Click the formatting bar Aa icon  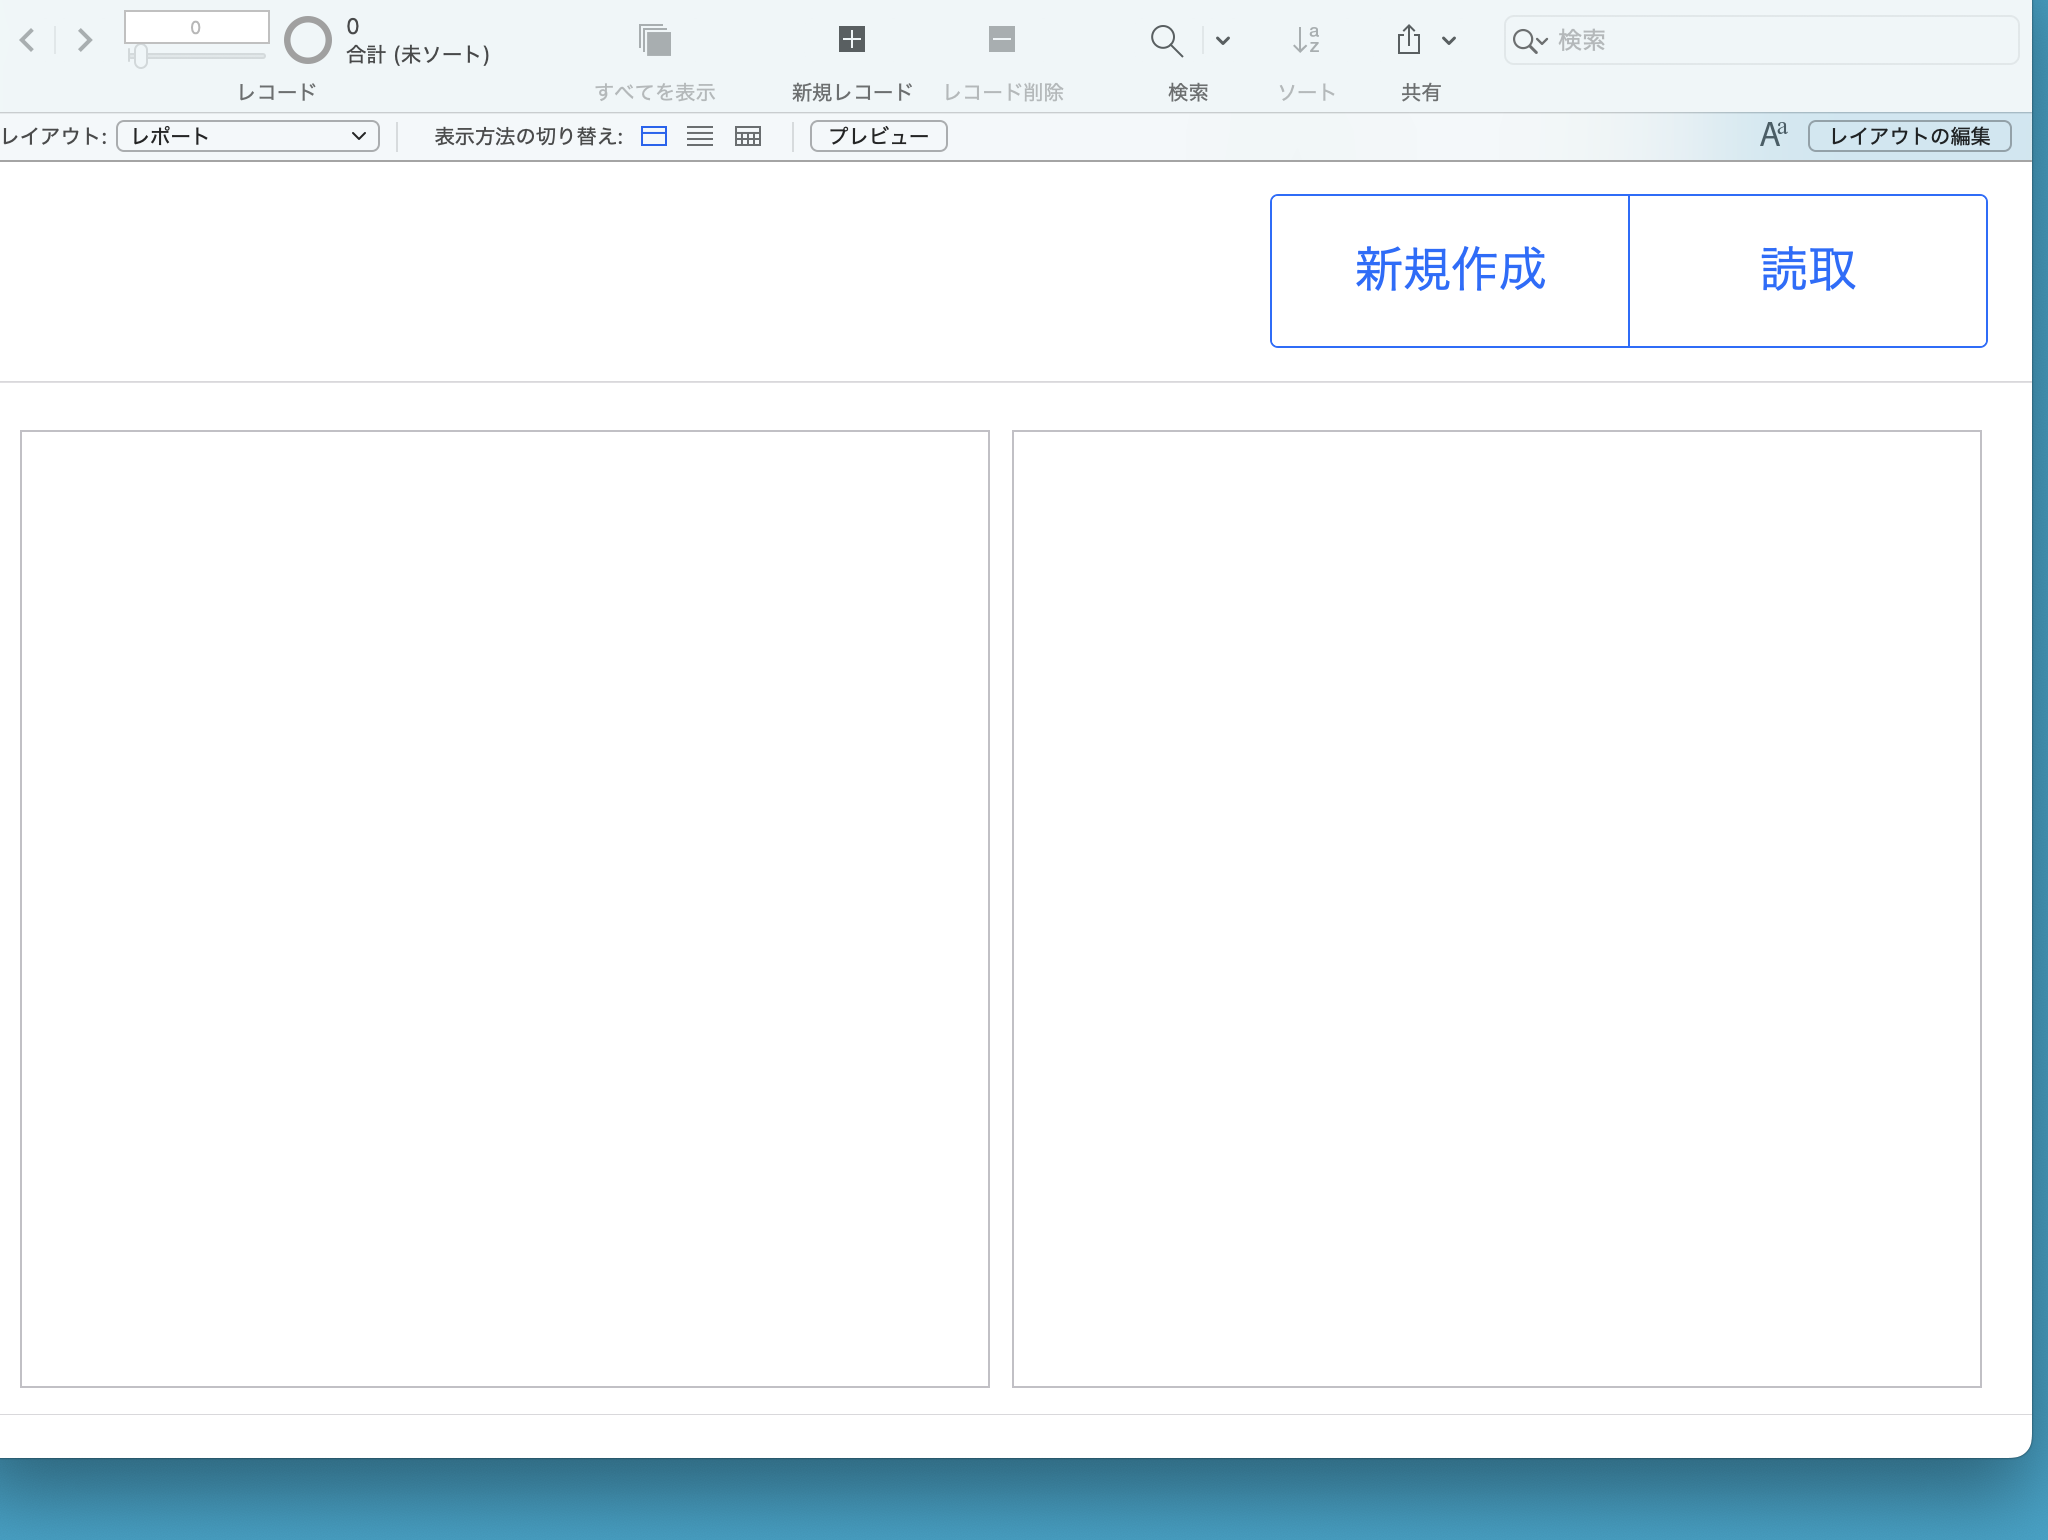pos(1773,135)
